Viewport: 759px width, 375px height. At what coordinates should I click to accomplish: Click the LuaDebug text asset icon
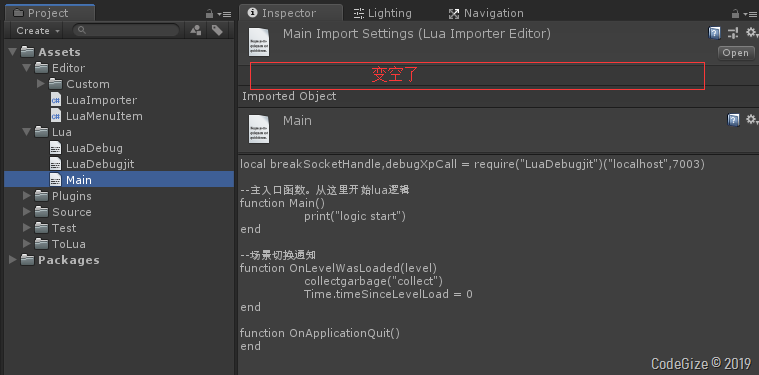coord(56,148)
